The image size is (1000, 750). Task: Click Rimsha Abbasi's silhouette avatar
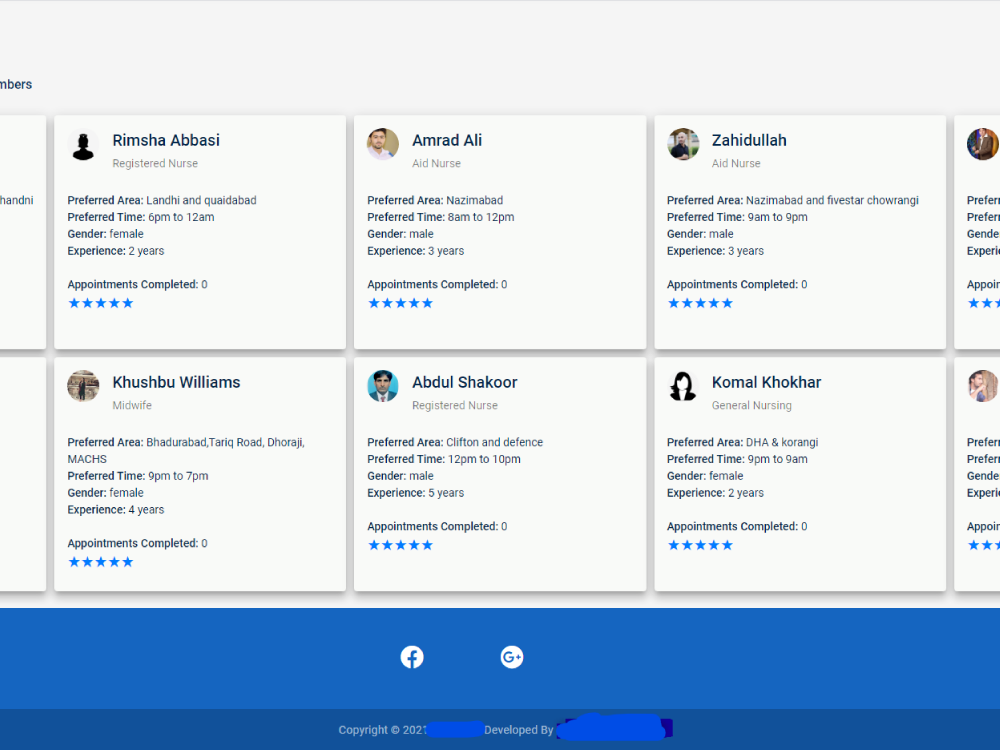click(x=84, y=145)
